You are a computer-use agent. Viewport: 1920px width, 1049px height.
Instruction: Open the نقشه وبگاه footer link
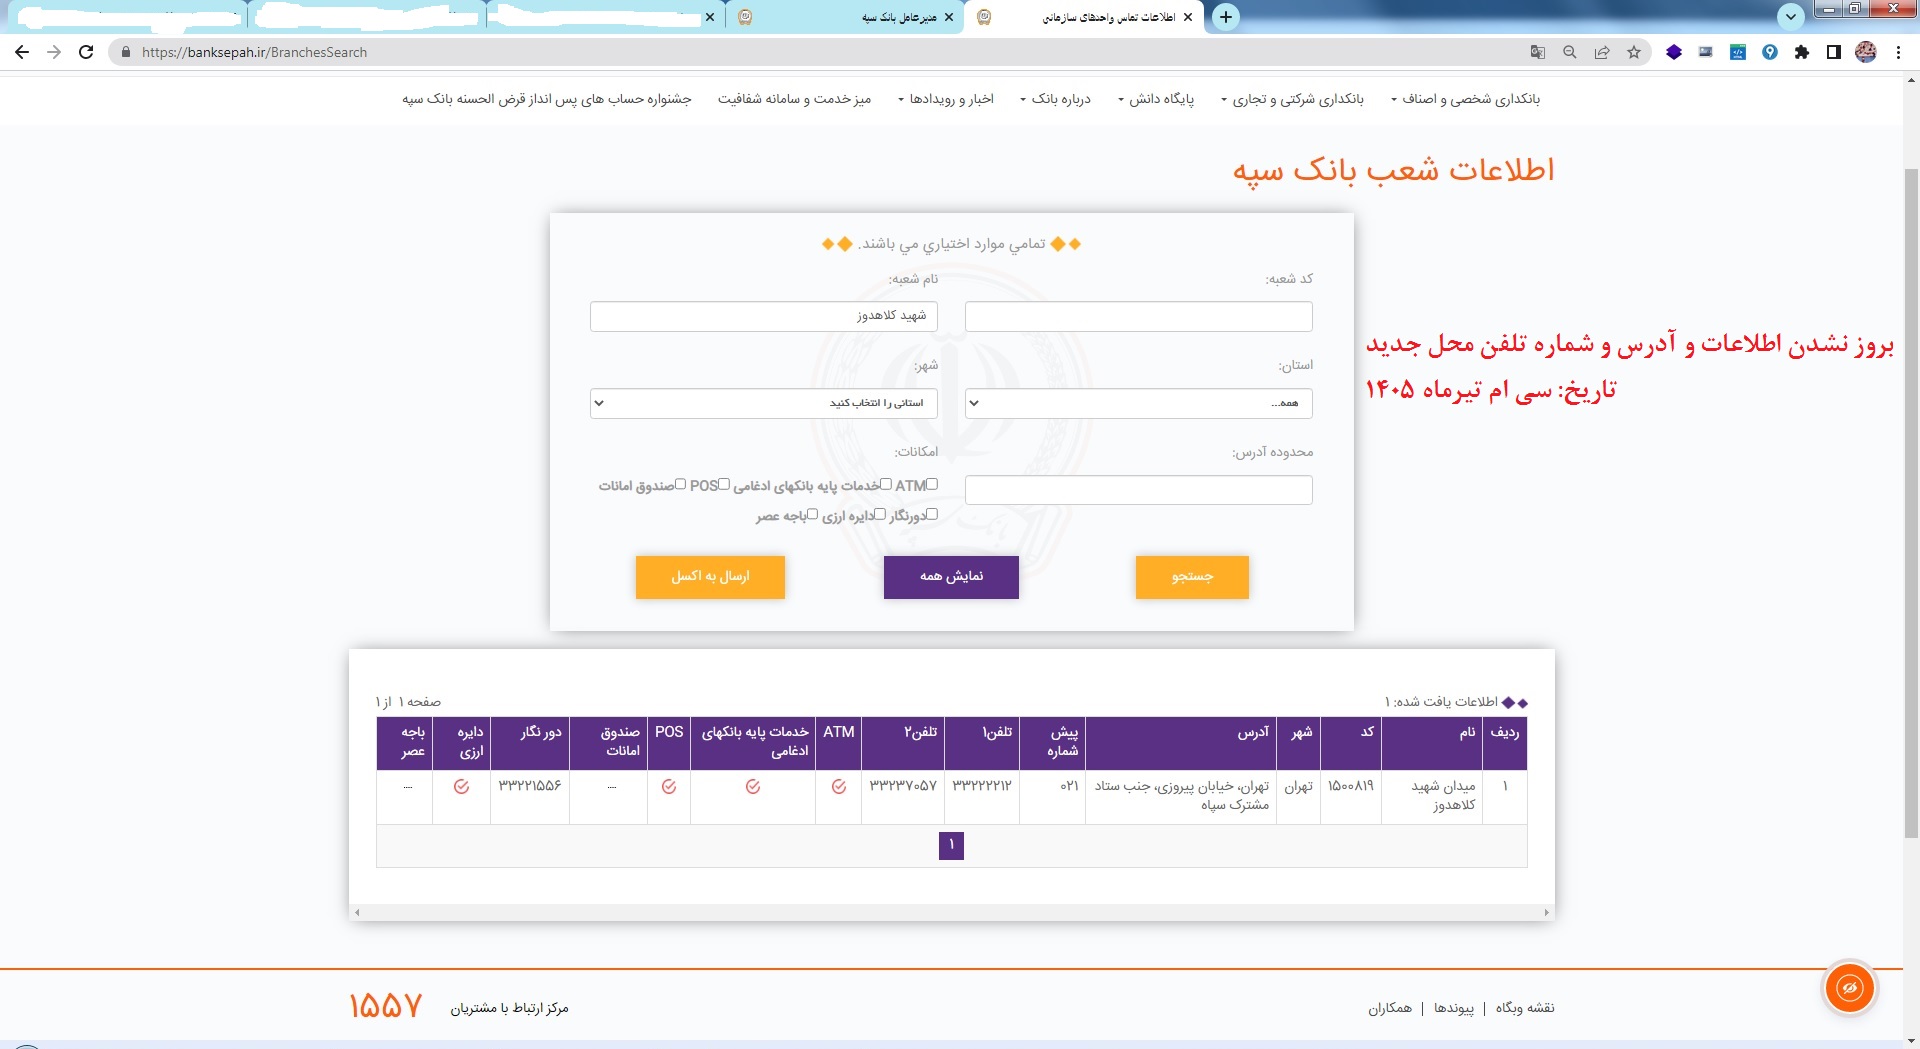coord(1525,1008)
